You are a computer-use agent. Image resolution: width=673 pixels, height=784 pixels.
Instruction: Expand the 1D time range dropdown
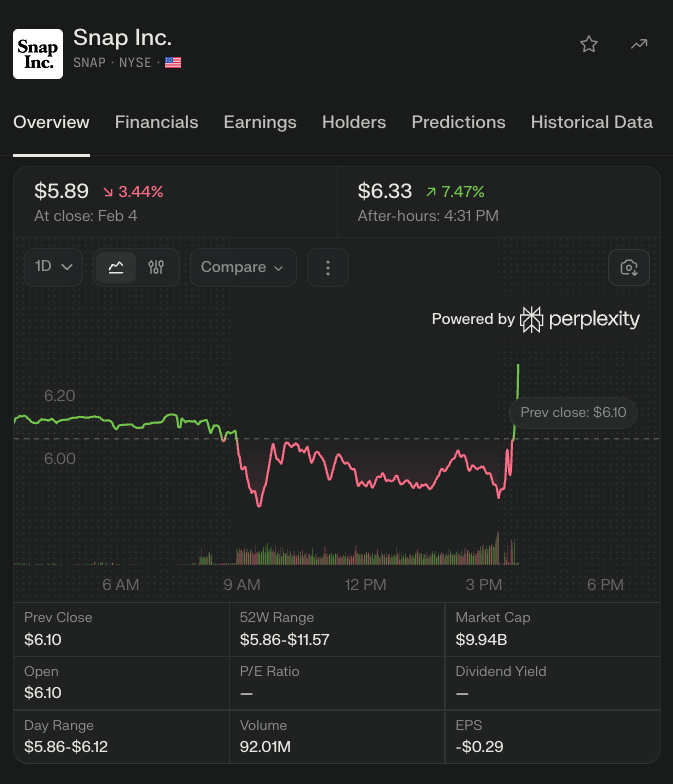tap(54, 267)
